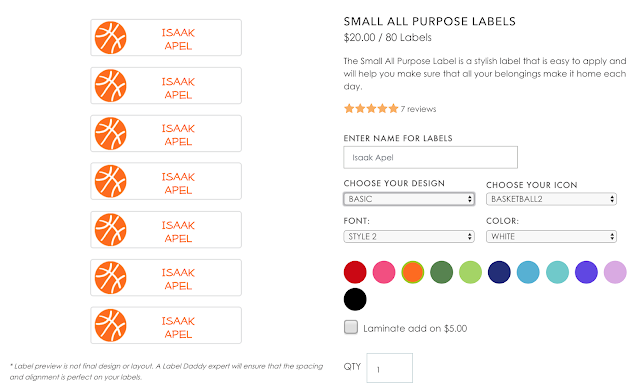Expand the Color White dropdown
The width and height of the screenshot is (640, 387).
coord(551,236)
